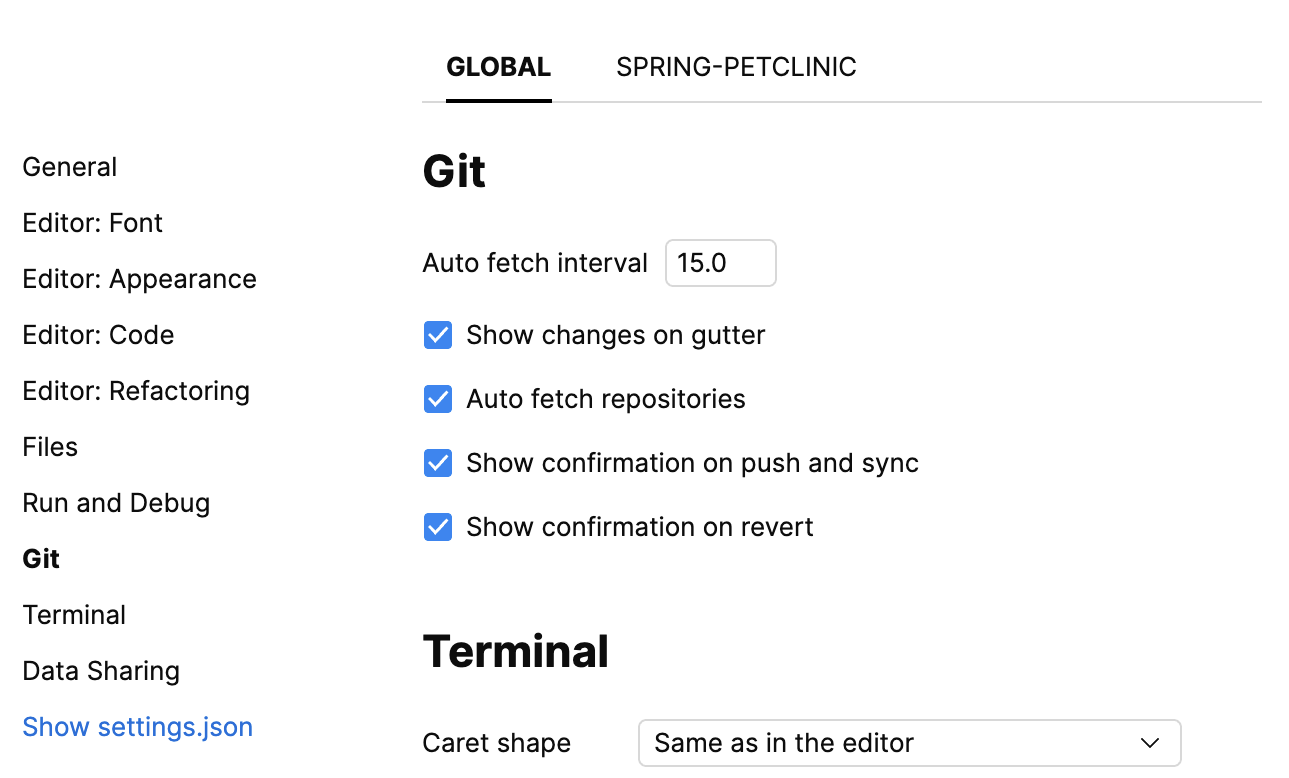
Task: Select the Editor: Code category
Action: click(x=98, y=335)
